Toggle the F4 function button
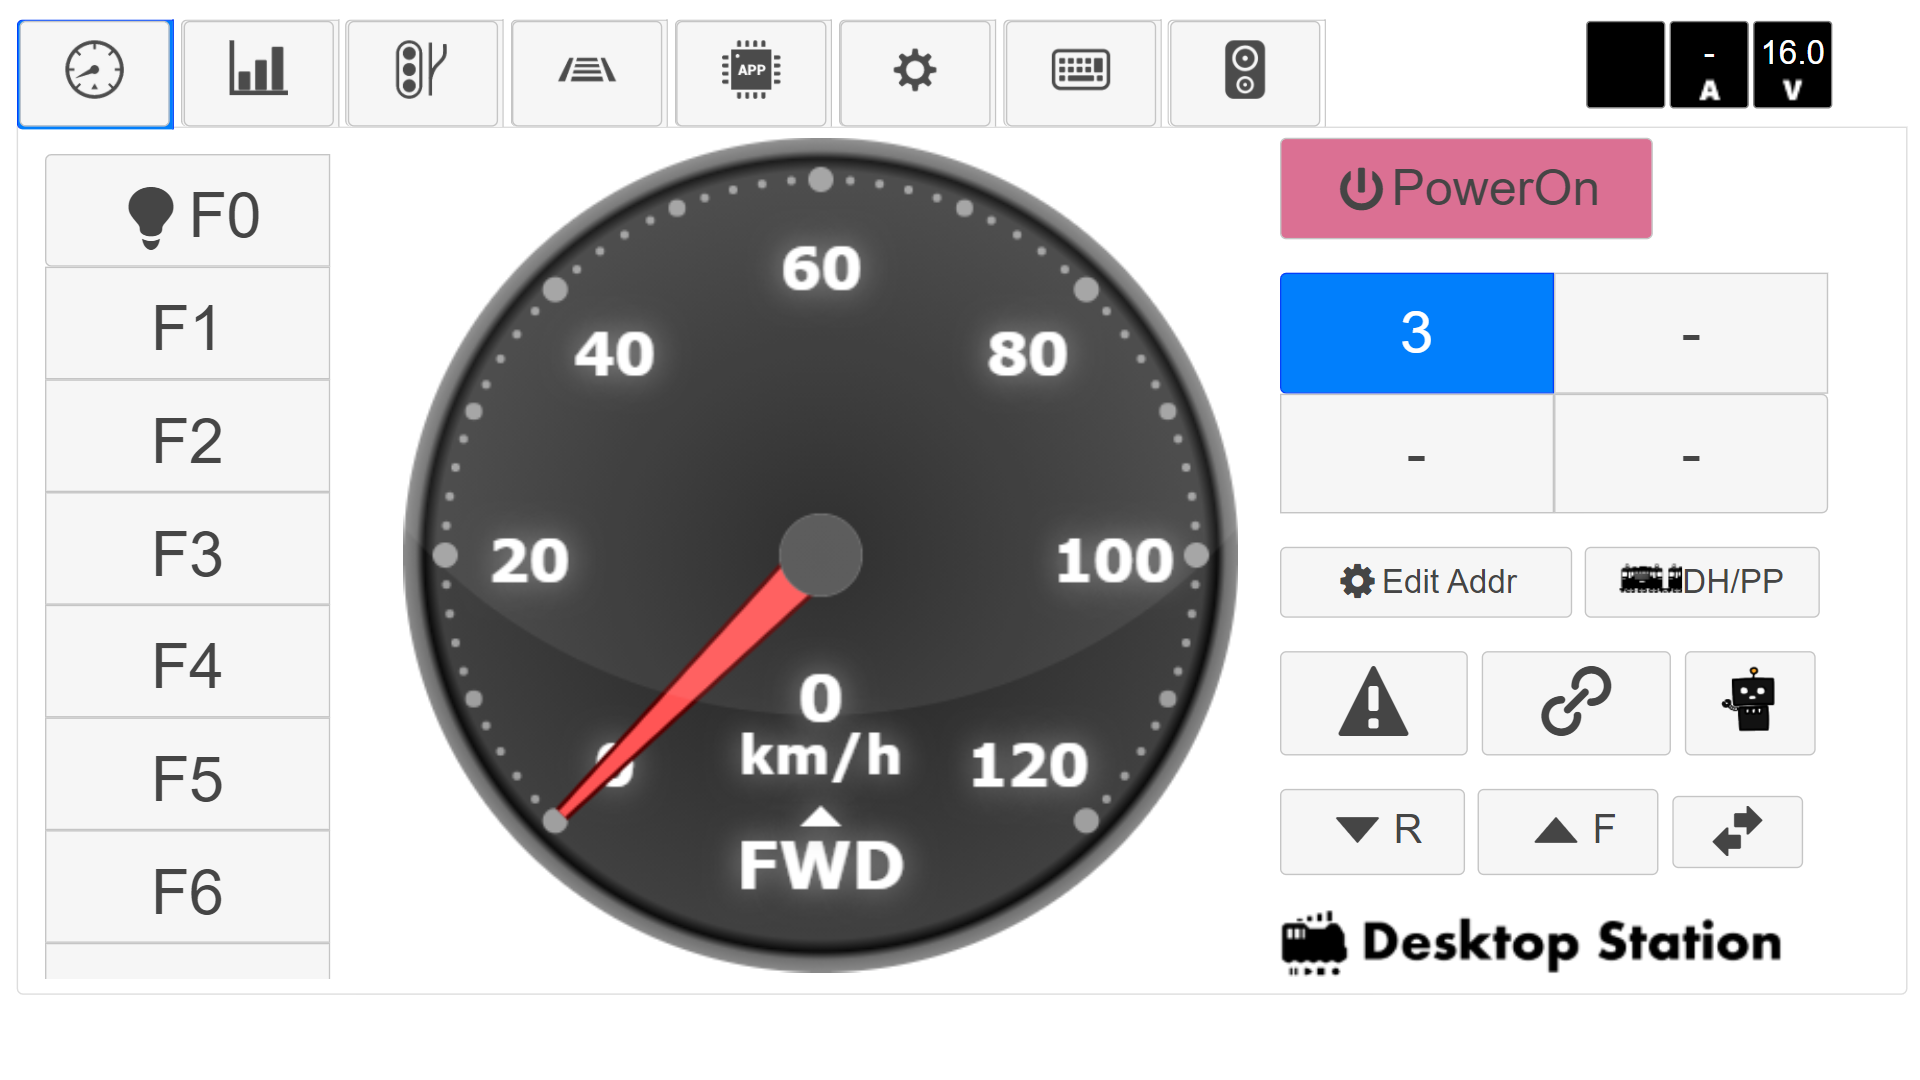This screenshot has height=1080, width=1920. coord(188,664)
